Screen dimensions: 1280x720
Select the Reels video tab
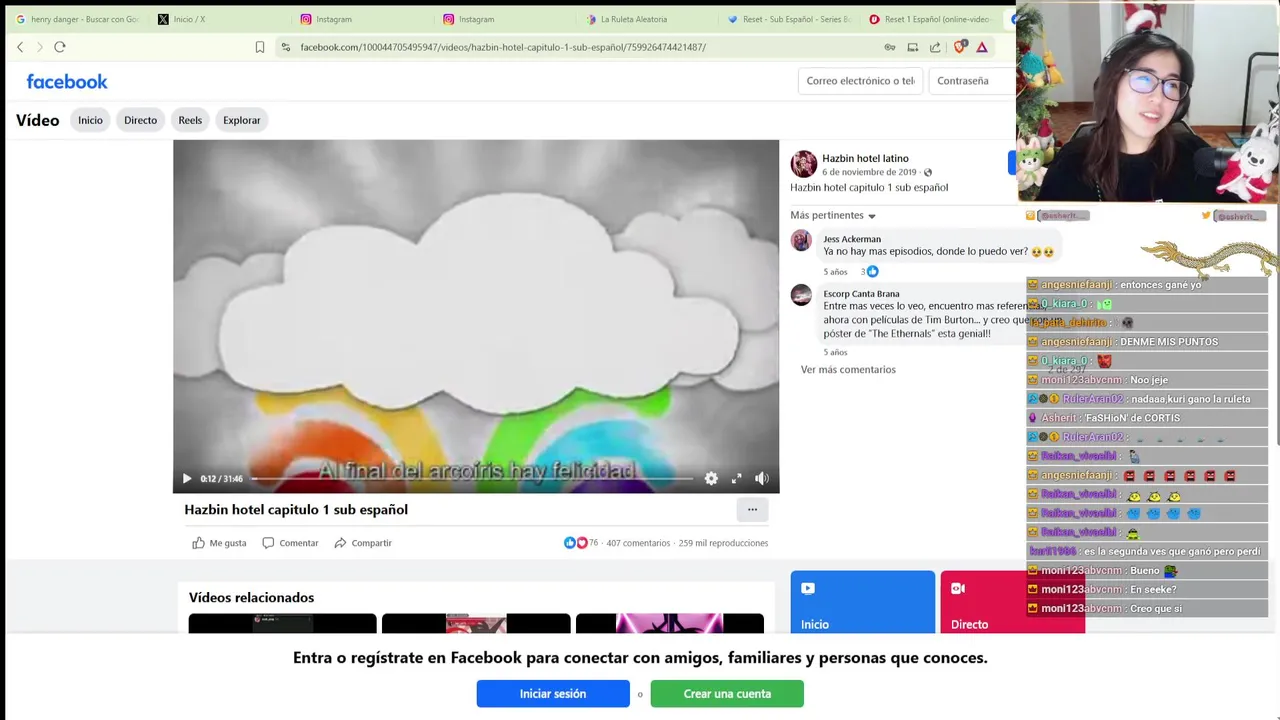pos(190,120)
